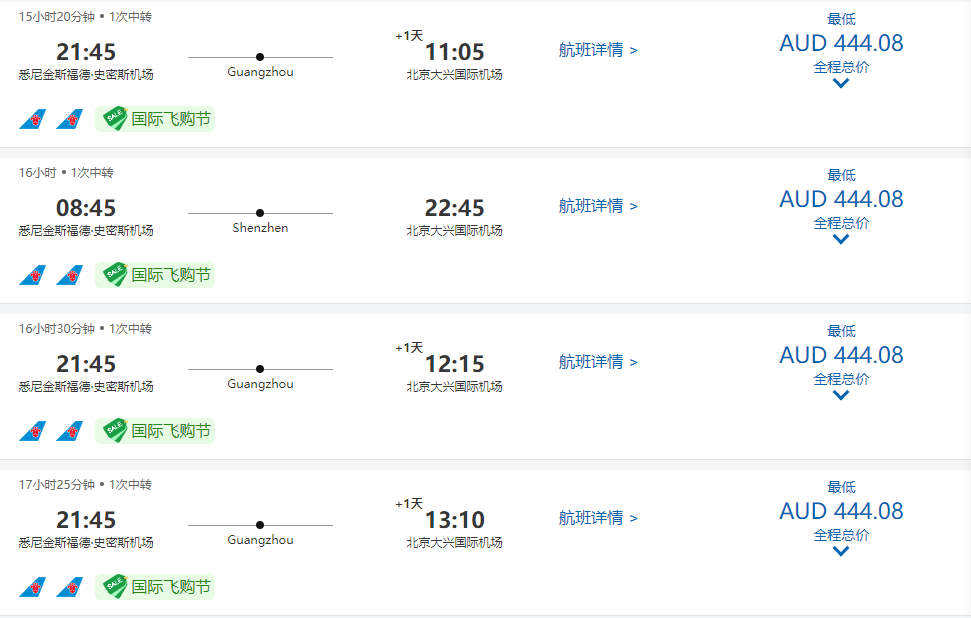Click second China Southern logo on 11:05 arrival flight

(69, 120)
